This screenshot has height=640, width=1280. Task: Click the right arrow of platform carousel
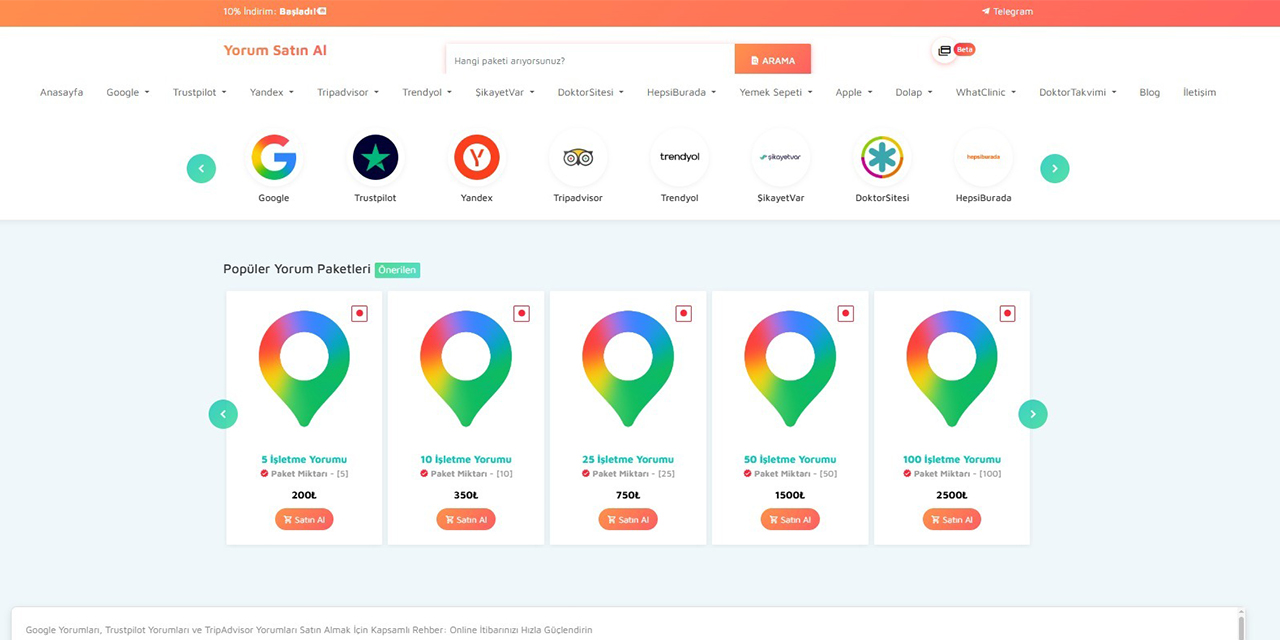click(x=1055, y=168)
